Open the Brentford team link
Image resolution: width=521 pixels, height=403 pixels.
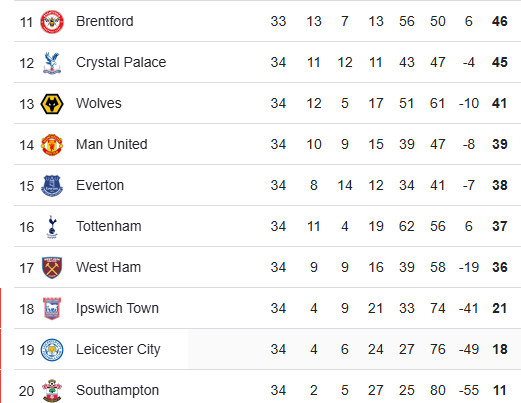click(x=105, y=21)
